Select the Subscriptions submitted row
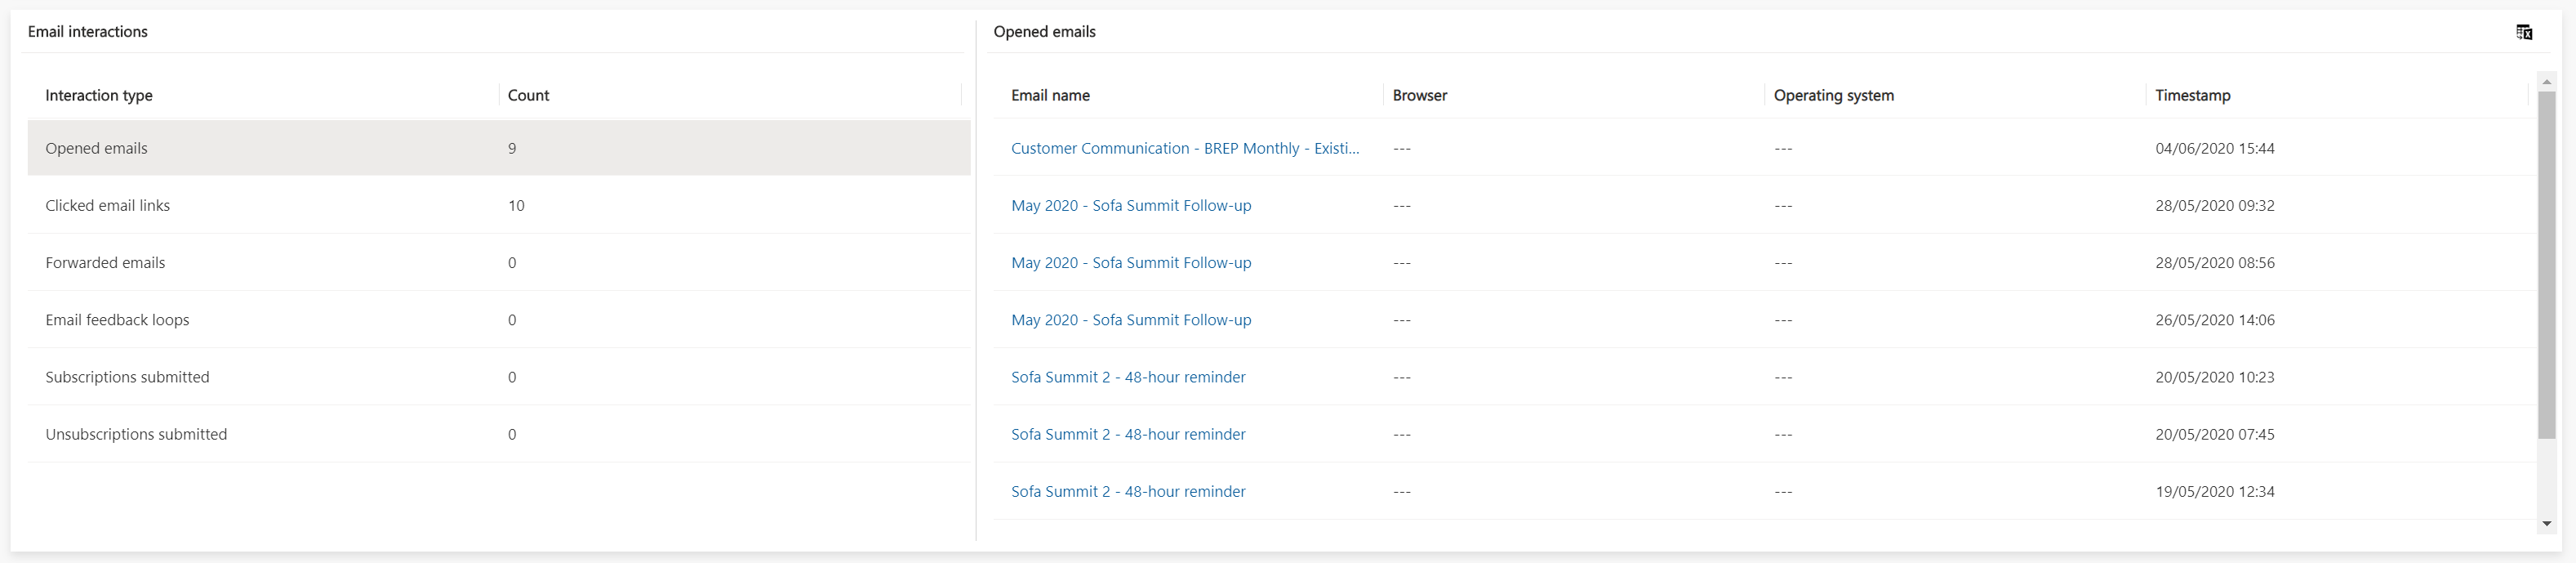The image size is (2576, 563). point(499,377)
